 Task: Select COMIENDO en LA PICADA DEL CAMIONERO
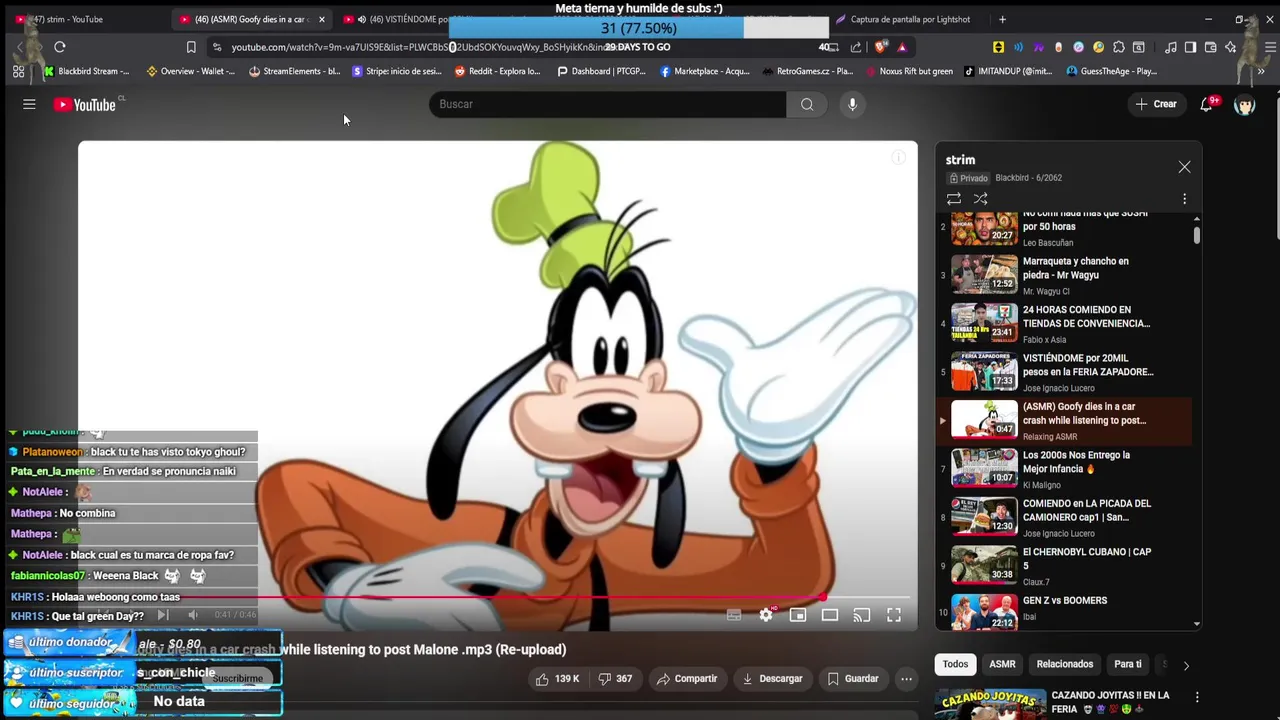(1065, 517)
